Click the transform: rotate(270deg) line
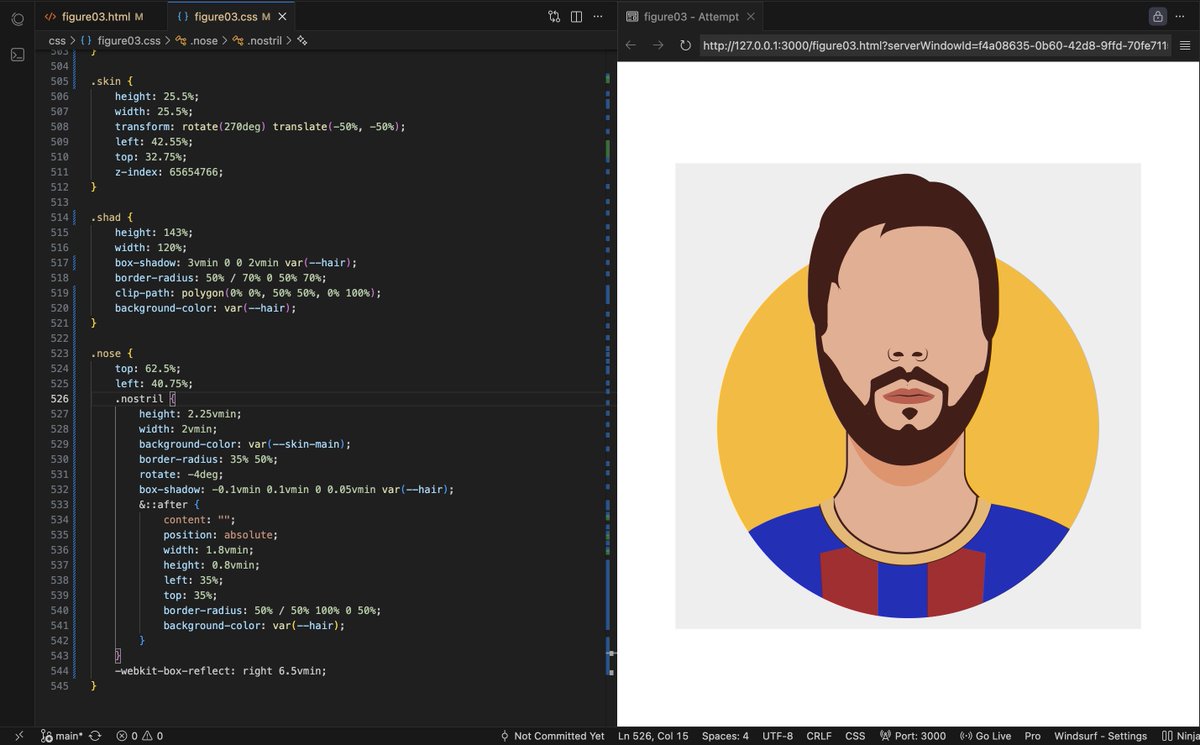The image size is (1200, 745). 260,127
